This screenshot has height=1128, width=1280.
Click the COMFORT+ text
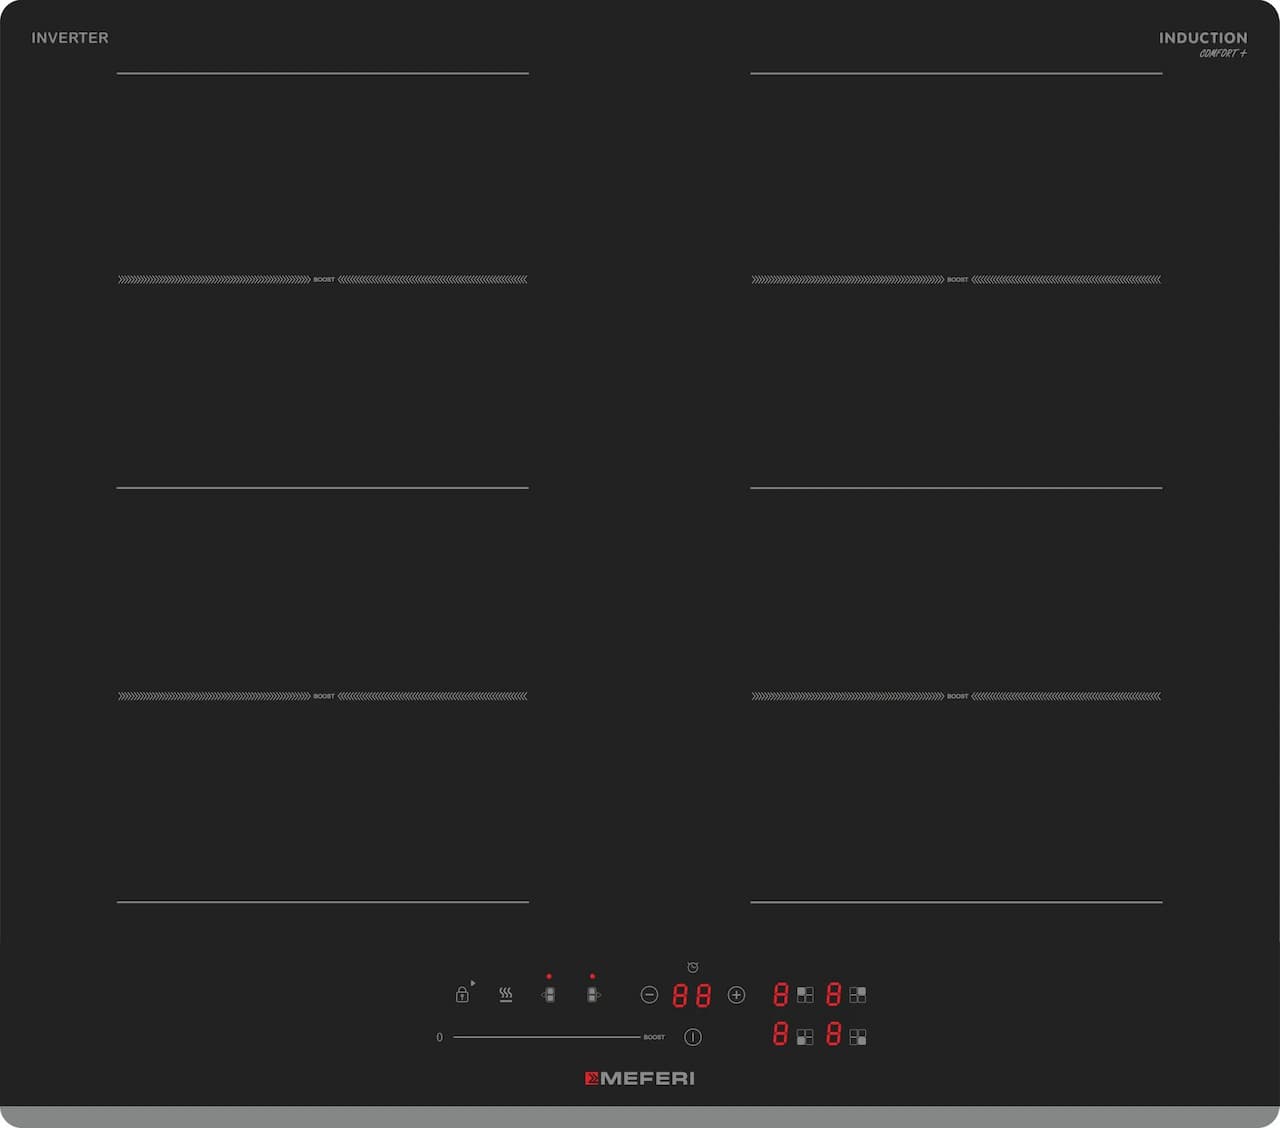click(1223, 54)
